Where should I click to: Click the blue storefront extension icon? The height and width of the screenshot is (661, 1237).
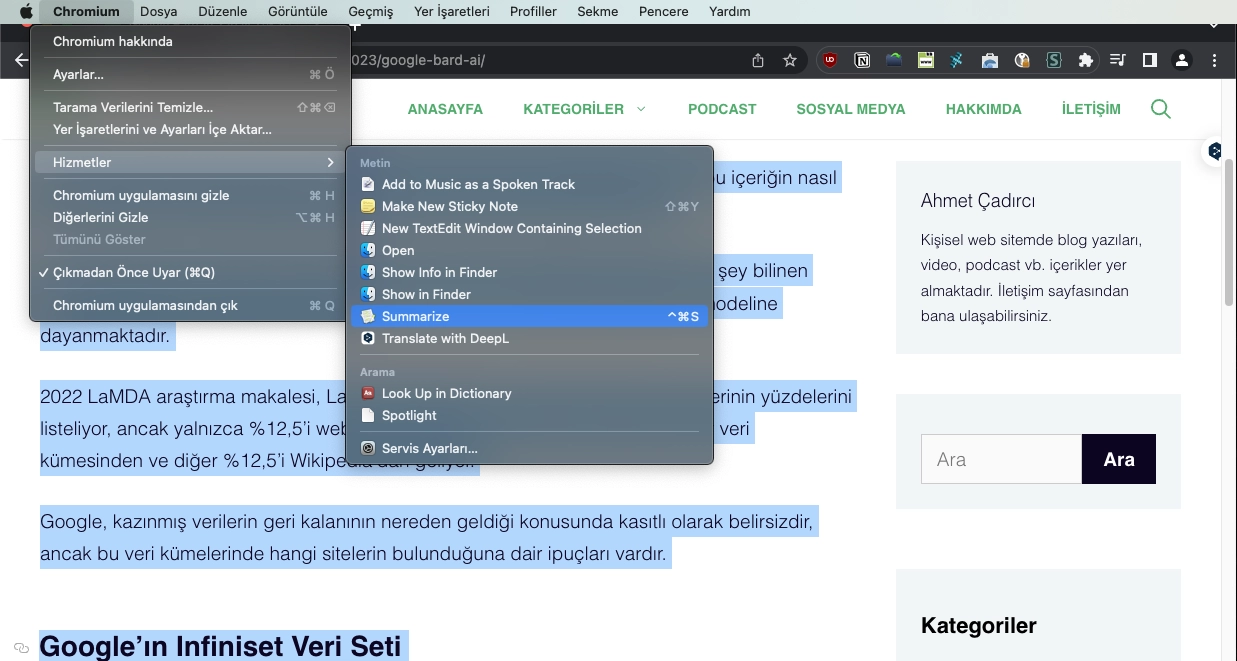(989, 60)
